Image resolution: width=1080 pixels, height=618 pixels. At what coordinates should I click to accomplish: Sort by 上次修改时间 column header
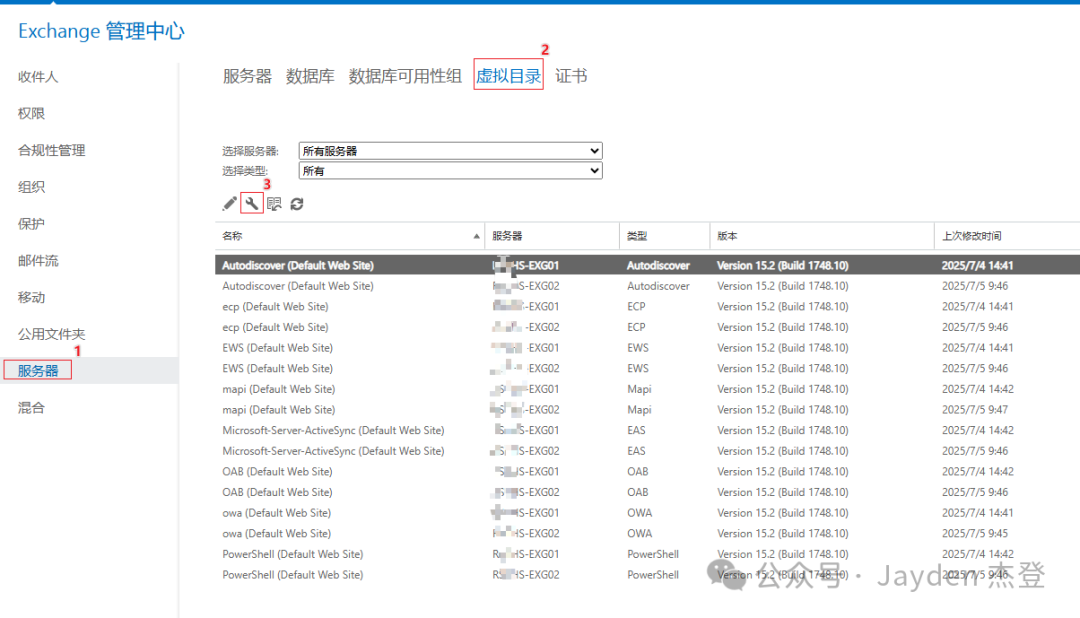tap(971, 237)
